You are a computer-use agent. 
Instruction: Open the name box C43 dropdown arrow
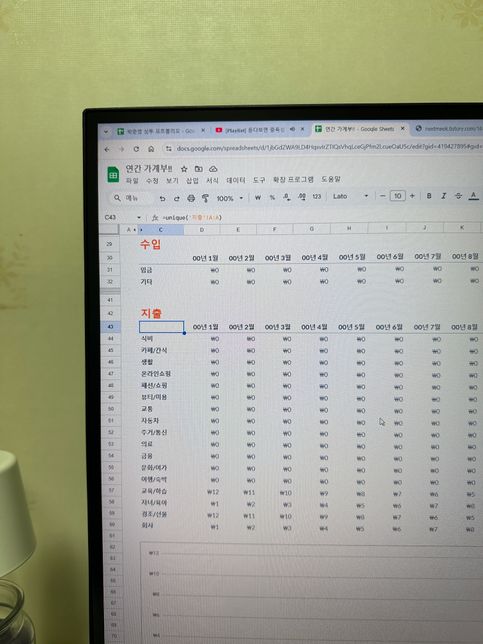pos(139,218)
